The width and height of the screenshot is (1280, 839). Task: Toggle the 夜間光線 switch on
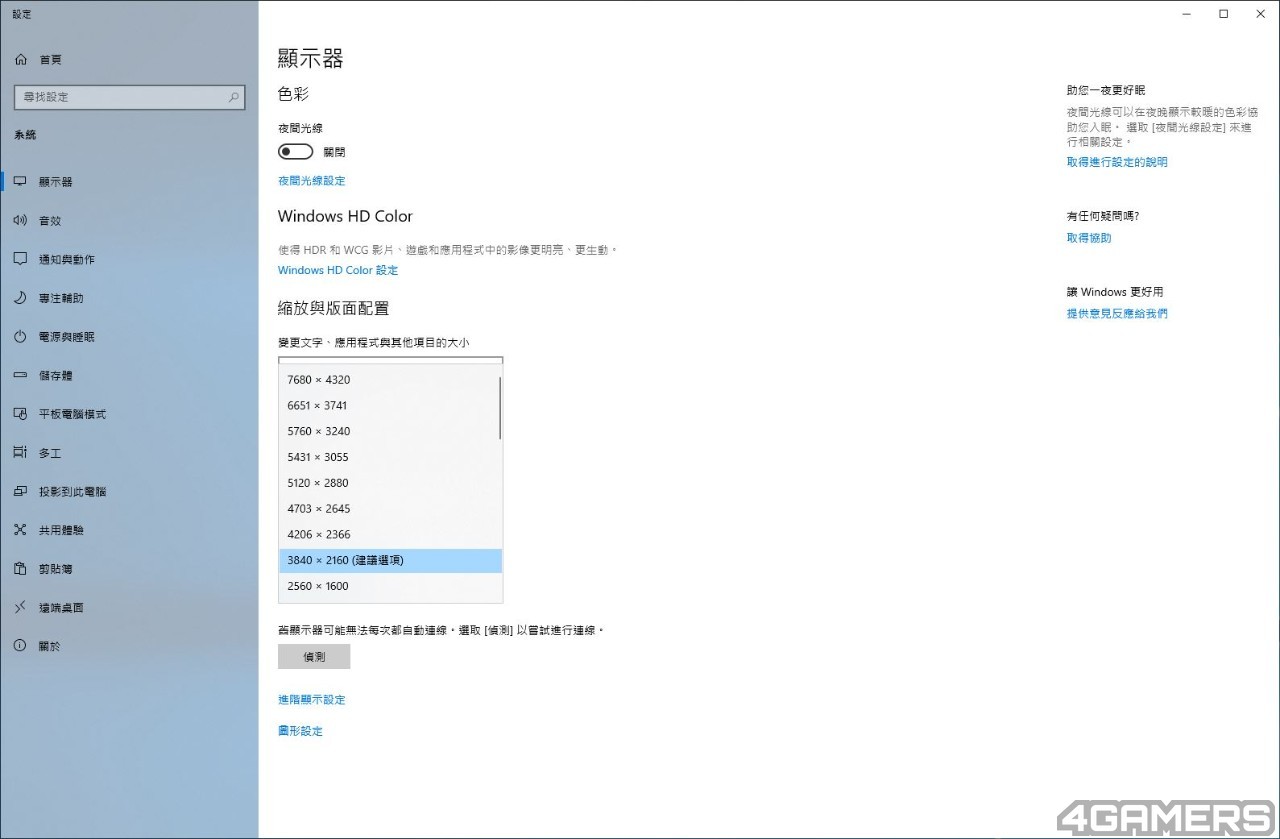pos(295,152)
